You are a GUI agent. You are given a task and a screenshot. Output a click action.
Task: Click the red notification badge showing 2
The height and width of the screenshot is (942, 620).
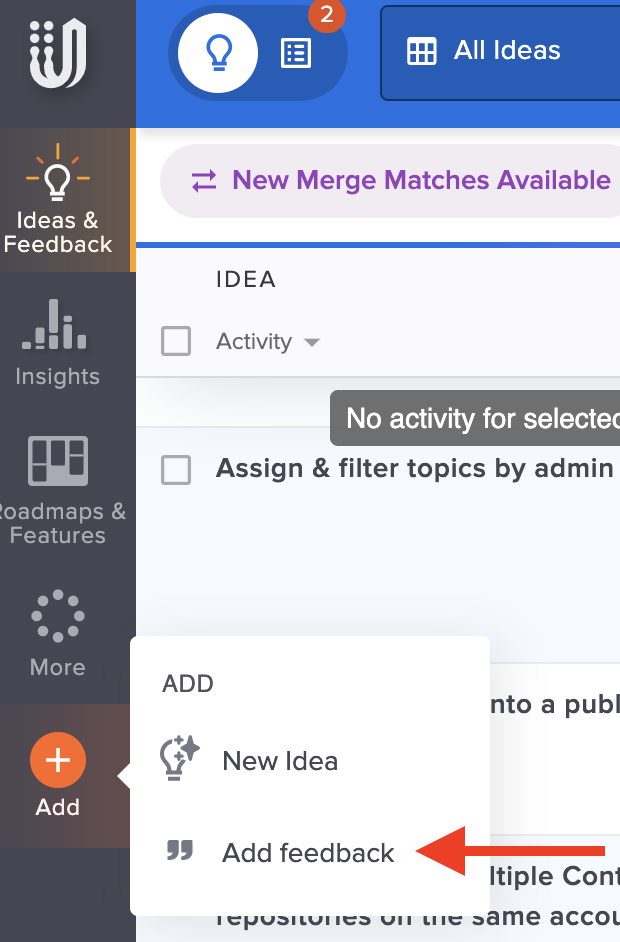(x=327, y=14)
